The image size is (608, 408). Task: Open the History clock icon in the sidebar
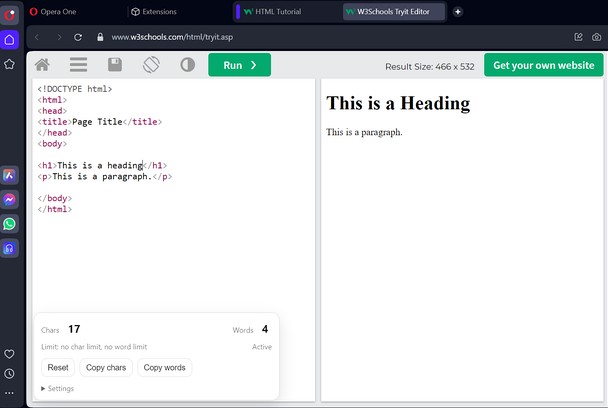point(9,373)
